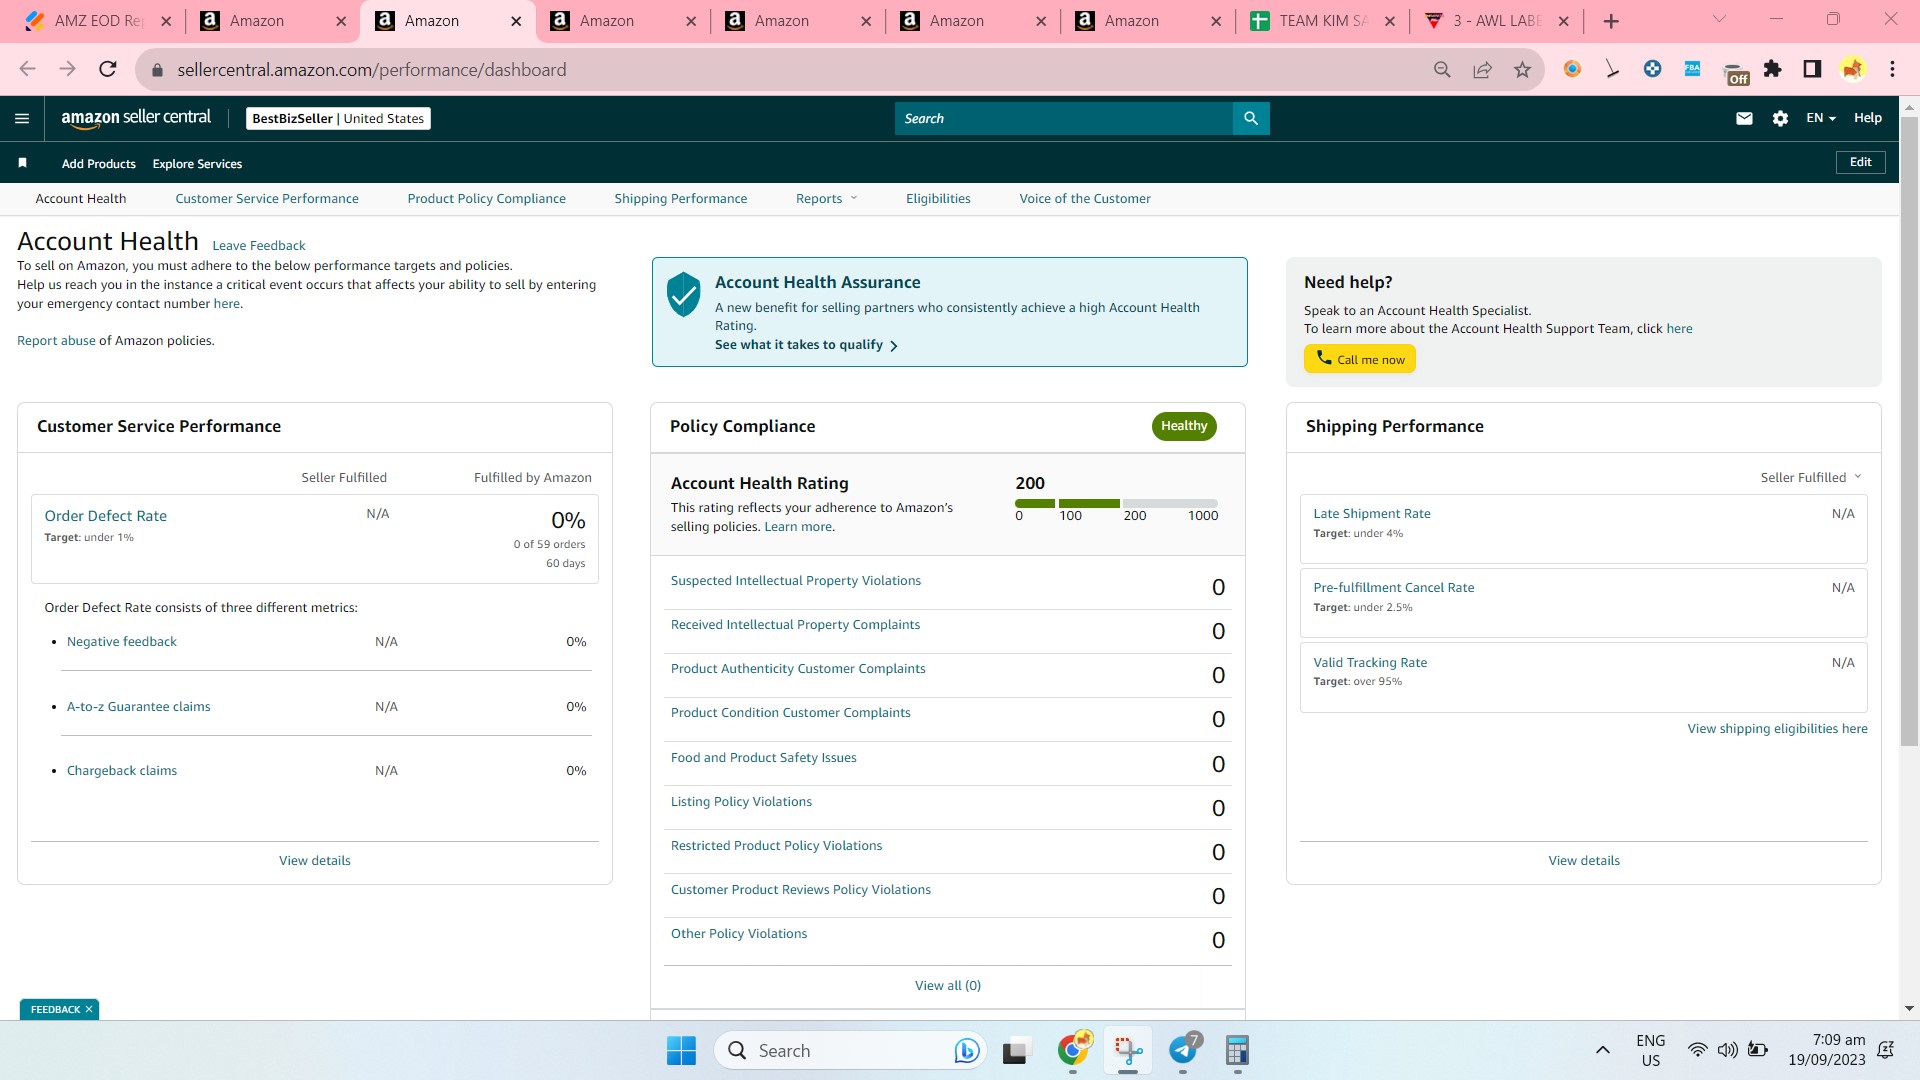Click the Amazon Seller Central logo
Image resolution: width=1920 pixels, height=1080 pixels.
click(x=136, y=118)
